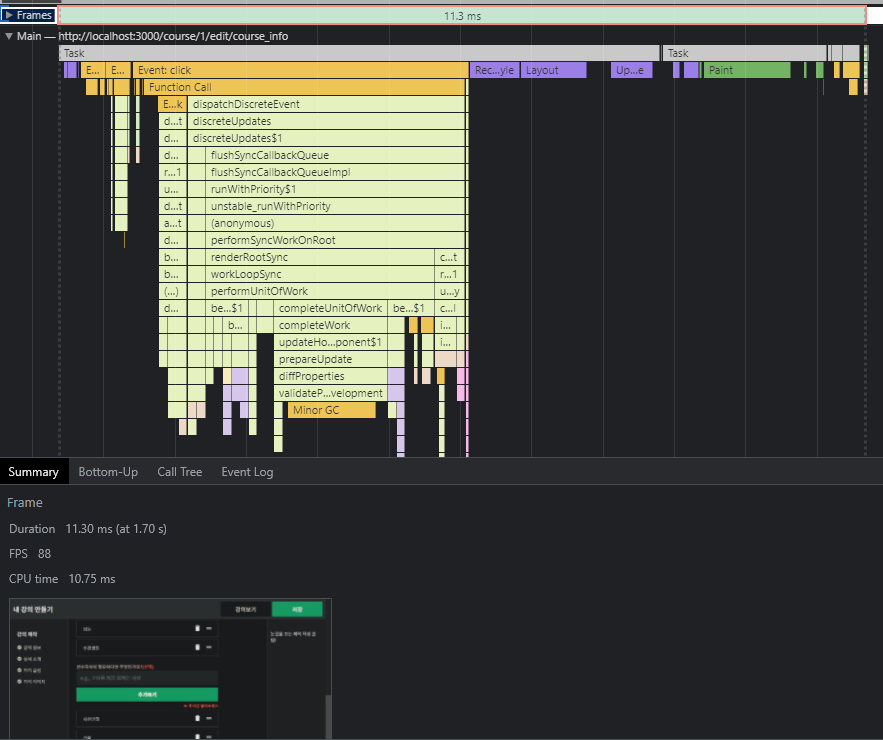883x740 pixels.
Task: Select the prepareUpdate block
Action: tap(331, 359)
